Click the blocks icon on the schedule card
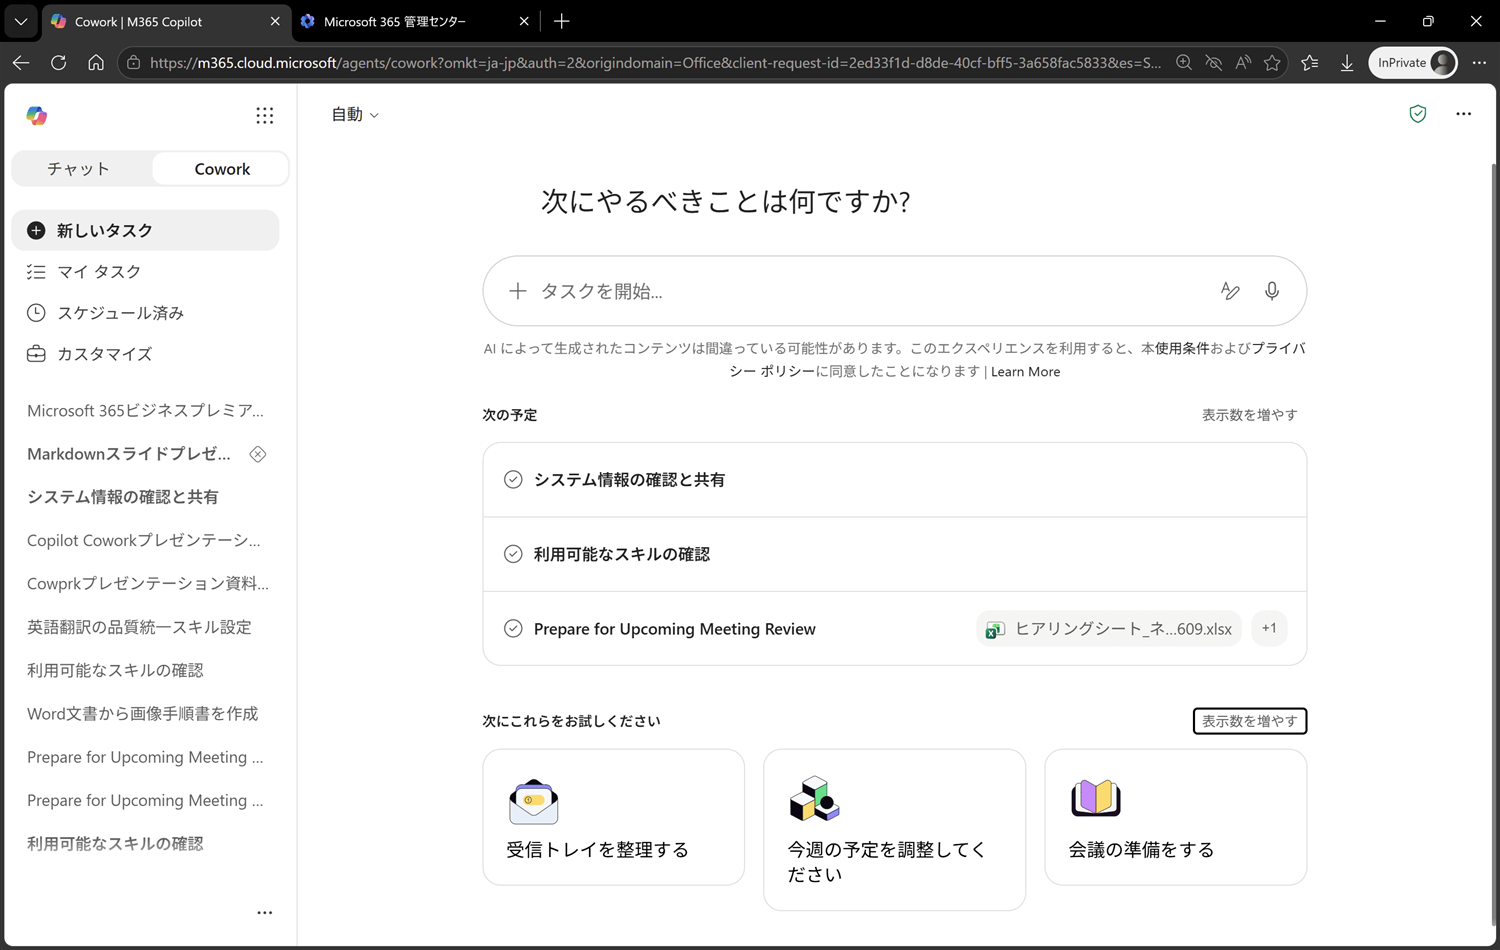Viewport: 1500px width, 950px height. pyautogui.click(x=814, y=798)
